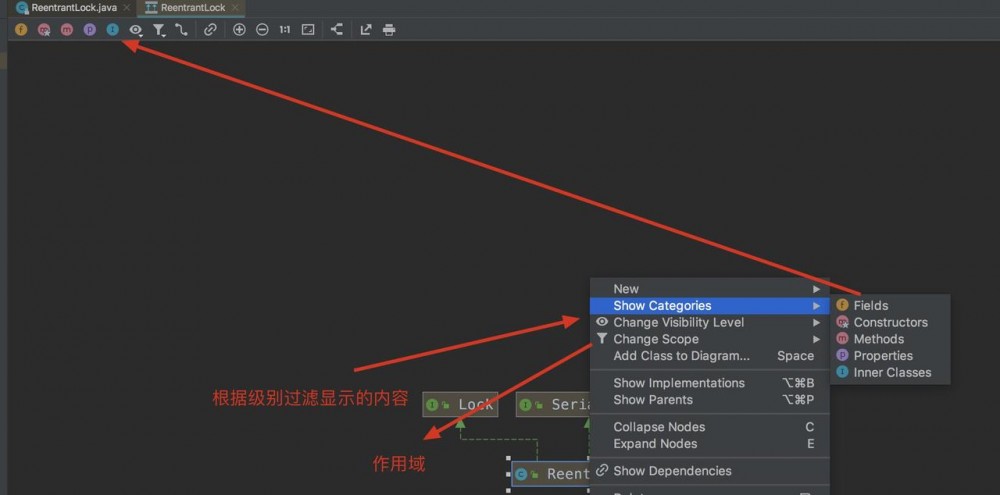The image size is (1000, 495).
Task: Click the submenu arrow beside Change Scope
Action: coord(816,339)
